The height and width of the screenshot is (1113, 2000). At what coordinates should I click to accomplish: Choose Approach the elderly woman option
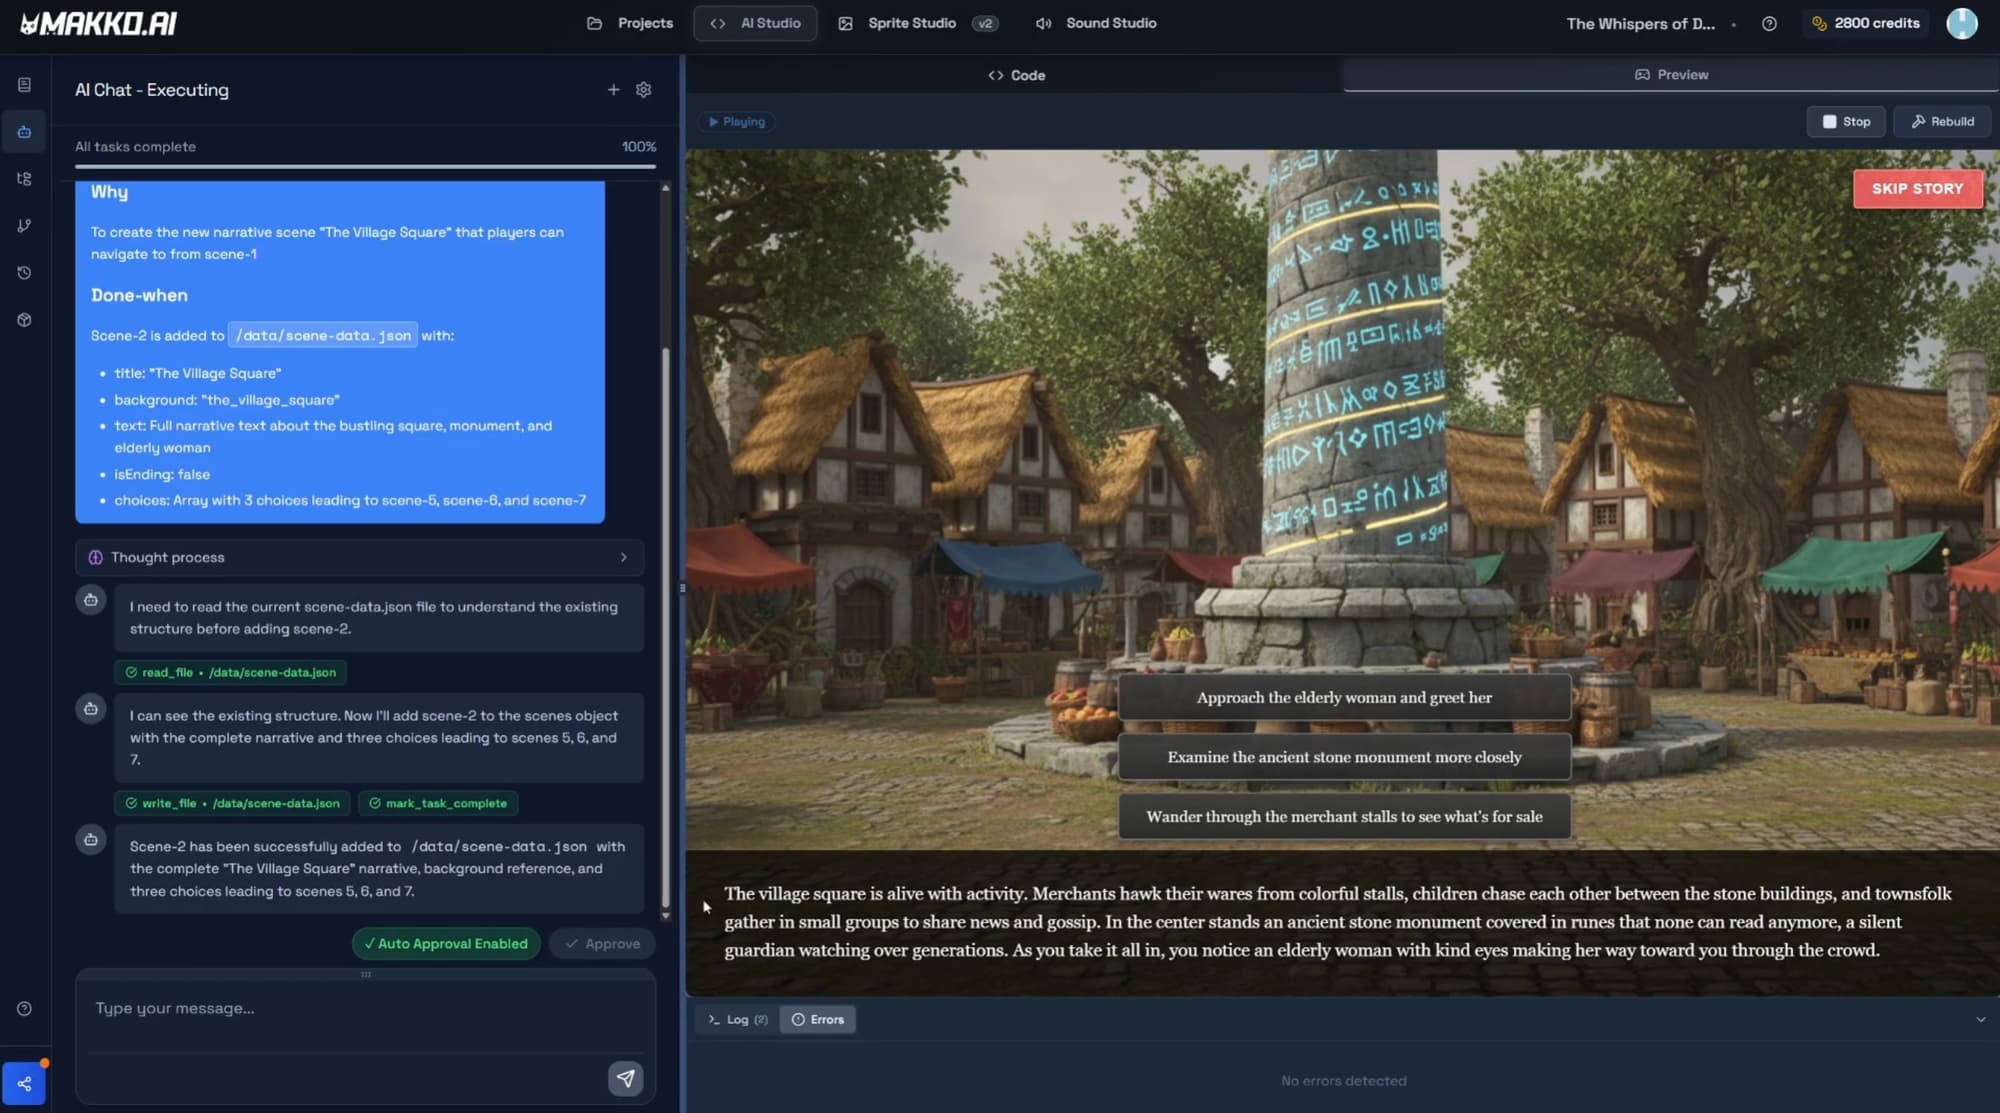pos(1343,698)
